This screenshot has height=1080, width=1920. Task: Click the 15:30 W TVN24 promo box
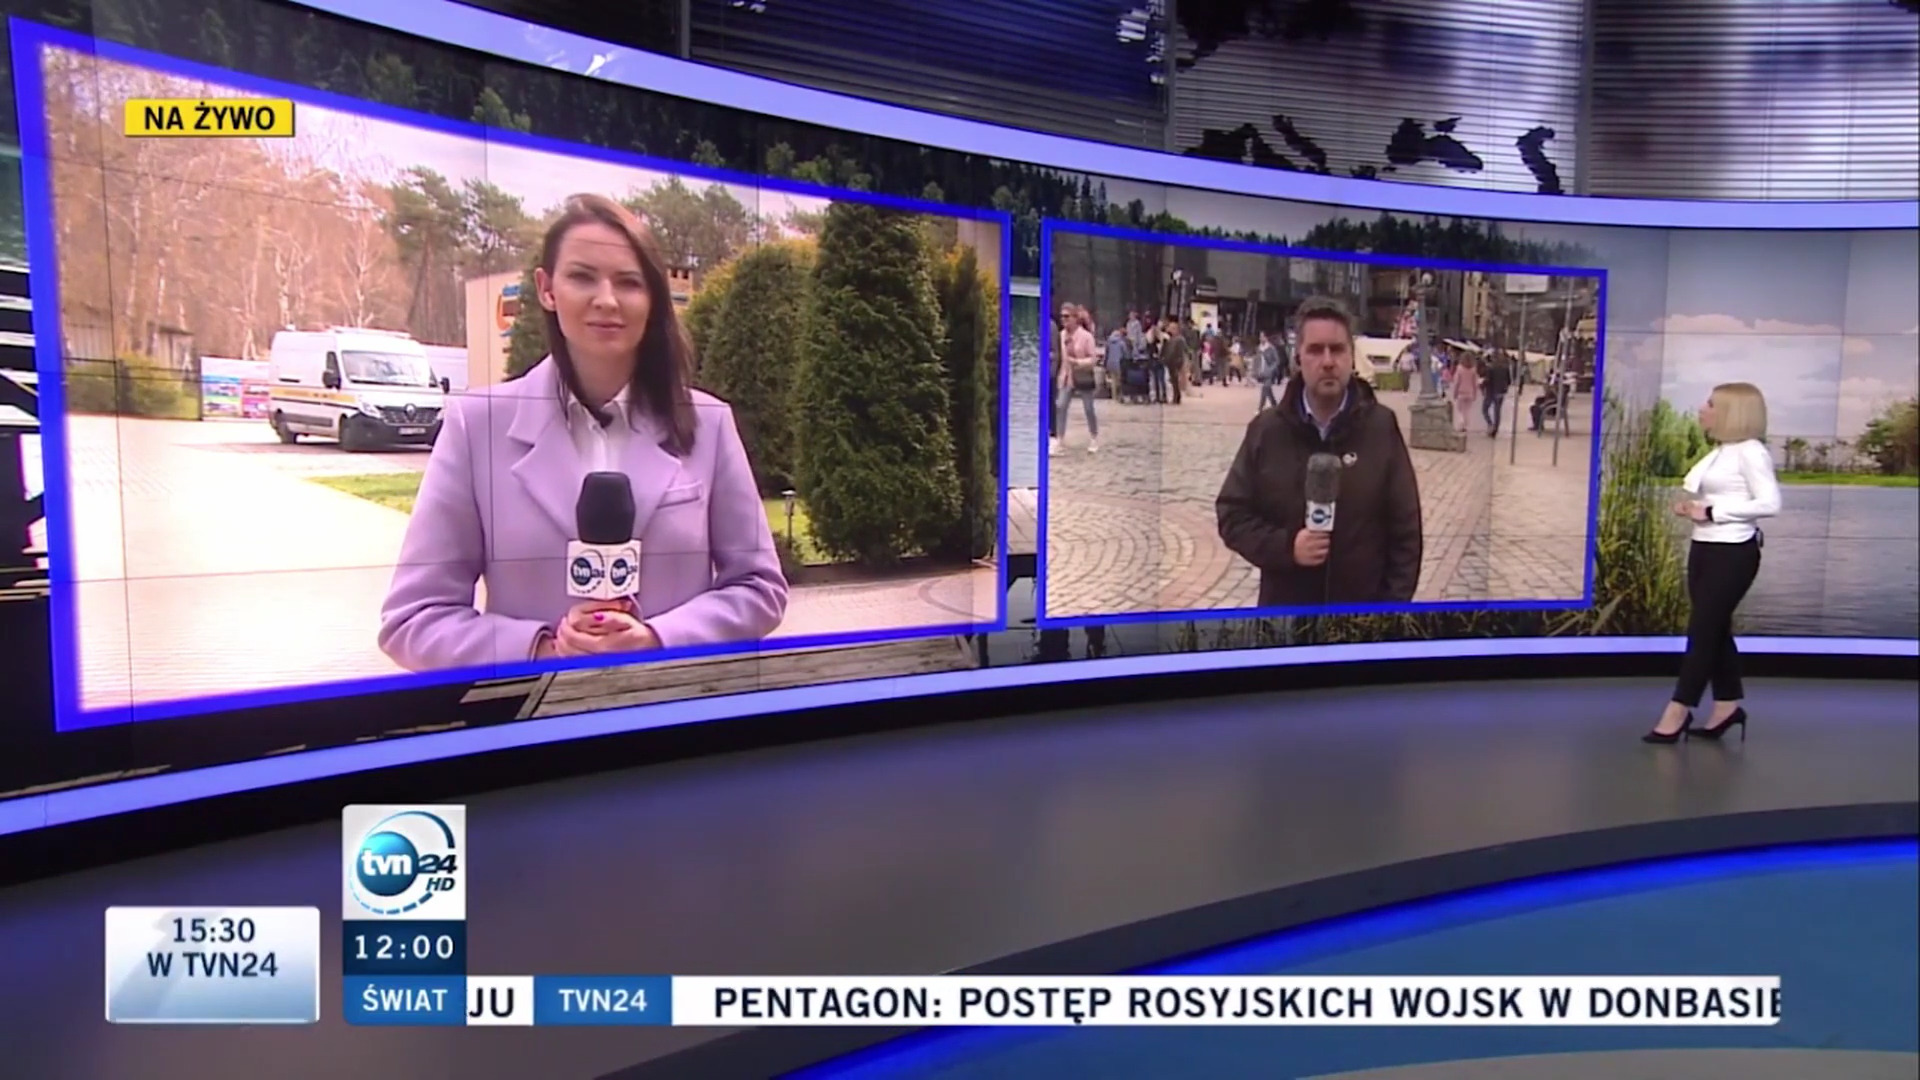click(212, 964)
